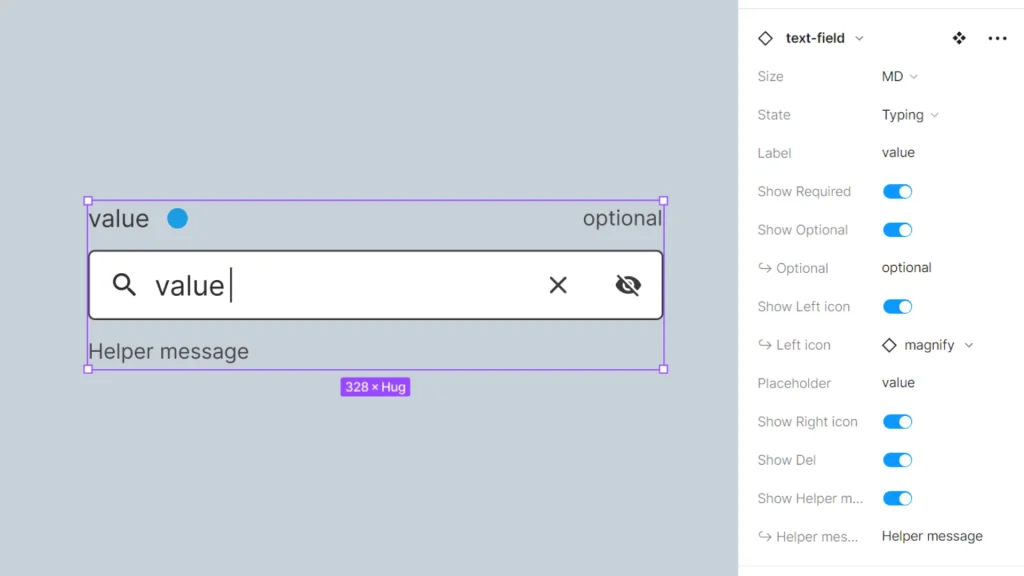Turn off the Show Optional switch

click(x=897, y=230)
